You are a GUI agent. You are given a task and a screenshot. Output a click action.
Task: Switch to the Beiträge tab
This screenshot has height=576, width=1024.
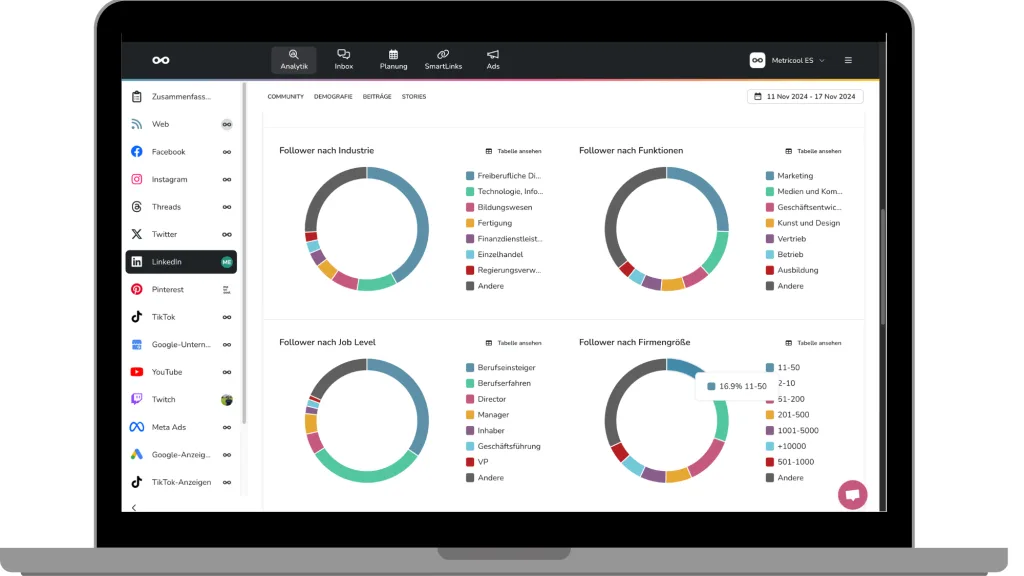[x=376, y=97]
